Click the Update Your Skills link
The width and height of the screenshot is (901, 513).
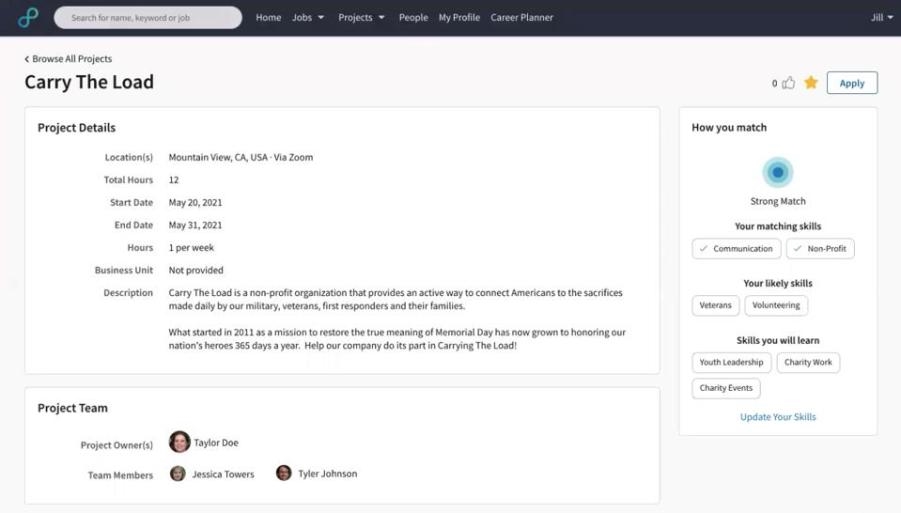(x=777, y=417)
